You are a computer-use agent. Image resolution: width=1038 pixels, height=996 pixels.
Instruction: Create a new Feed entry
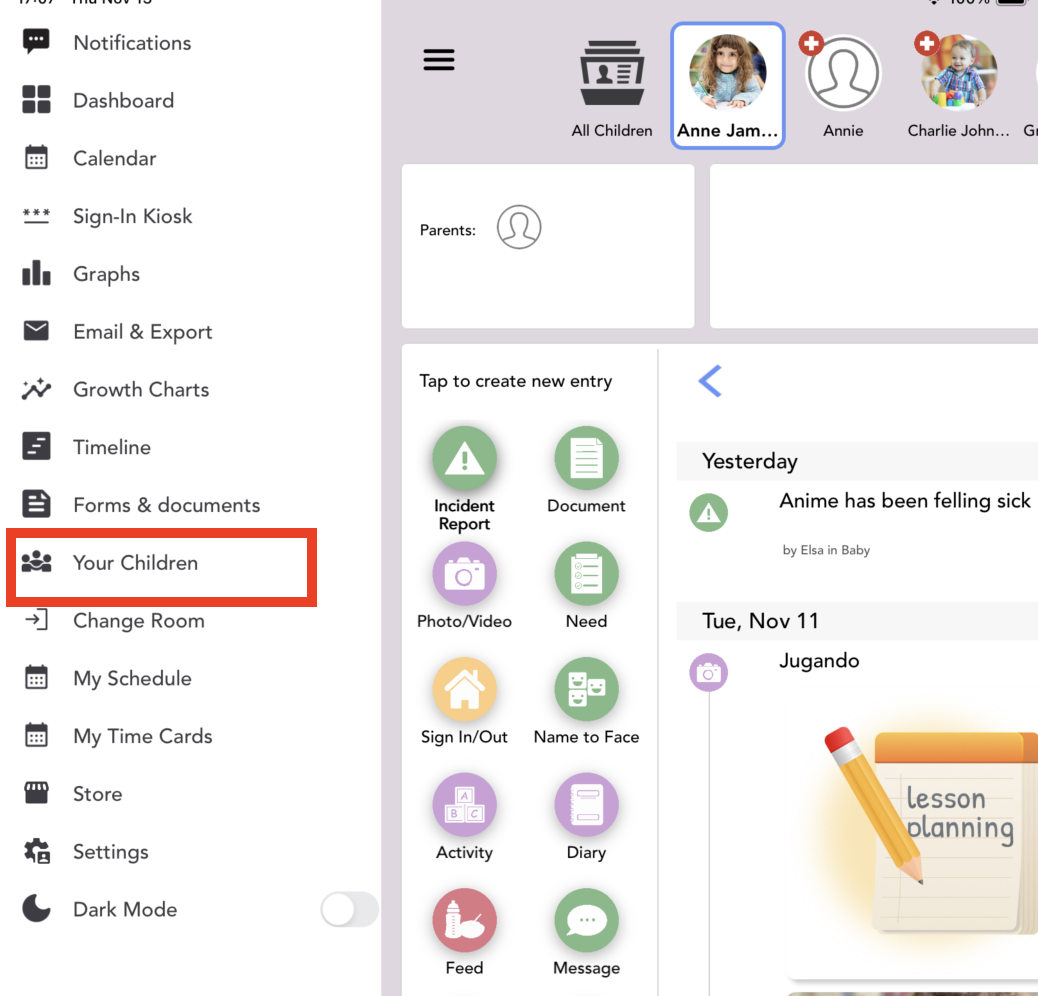pos(464,920)
